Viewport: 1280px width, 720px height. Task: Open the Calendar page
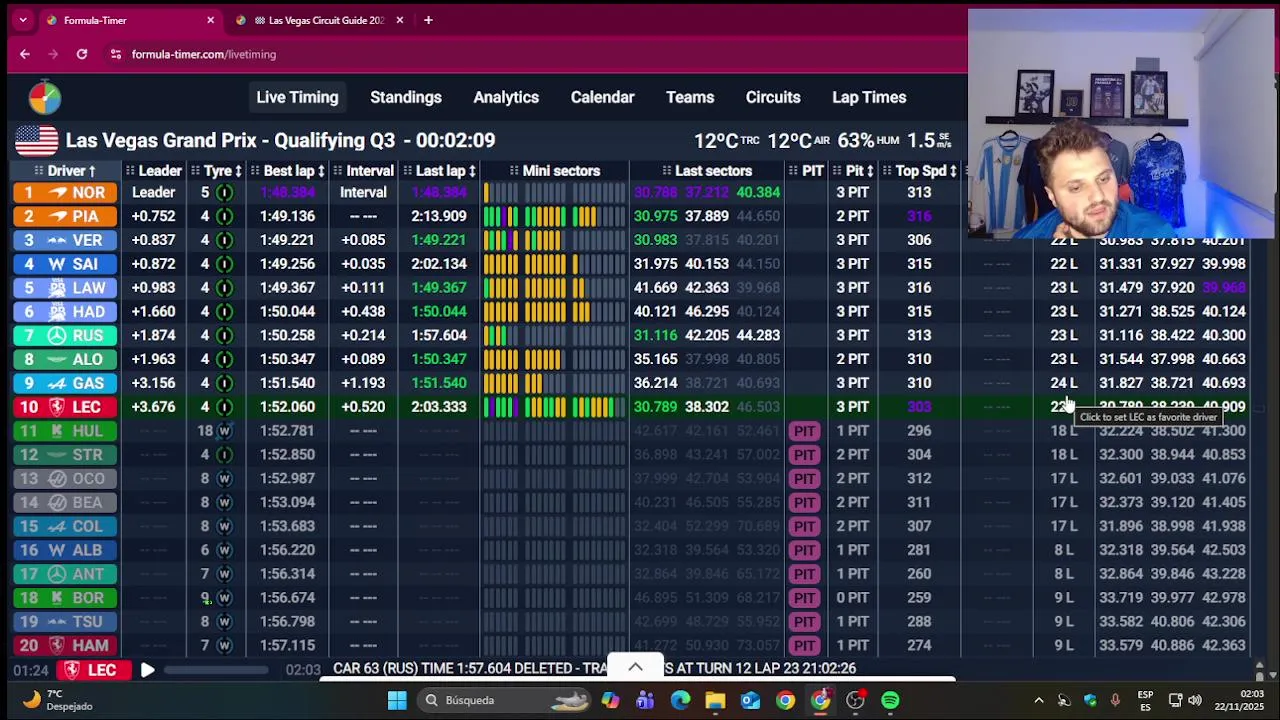(602, 97)
